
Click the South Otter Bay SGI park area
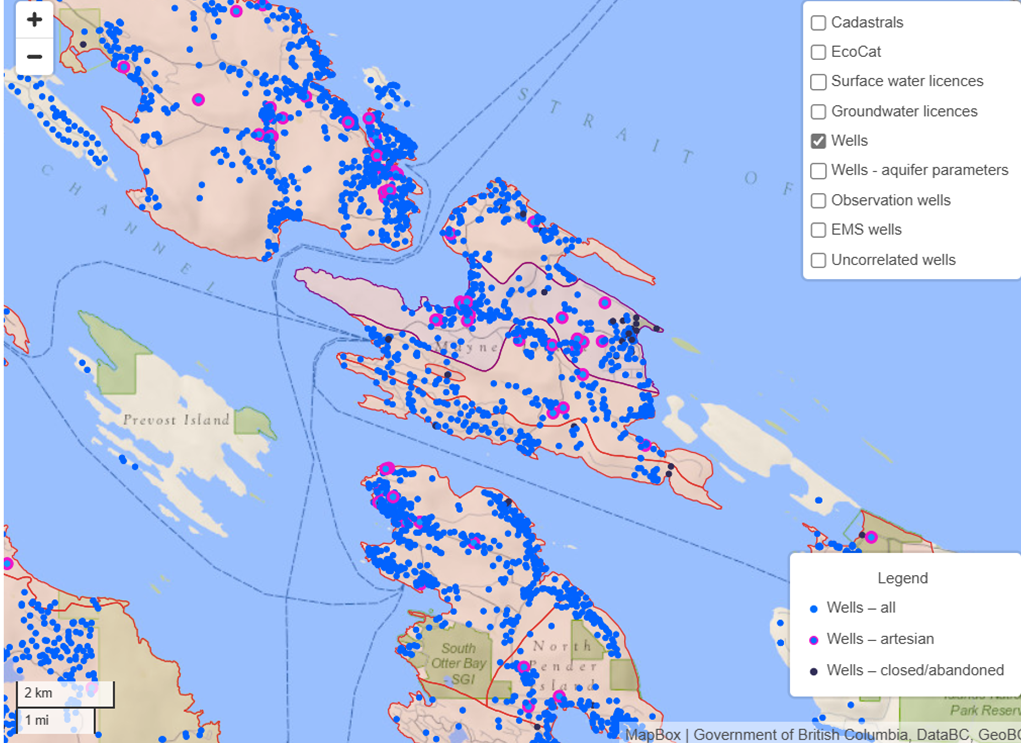point(459,662)
